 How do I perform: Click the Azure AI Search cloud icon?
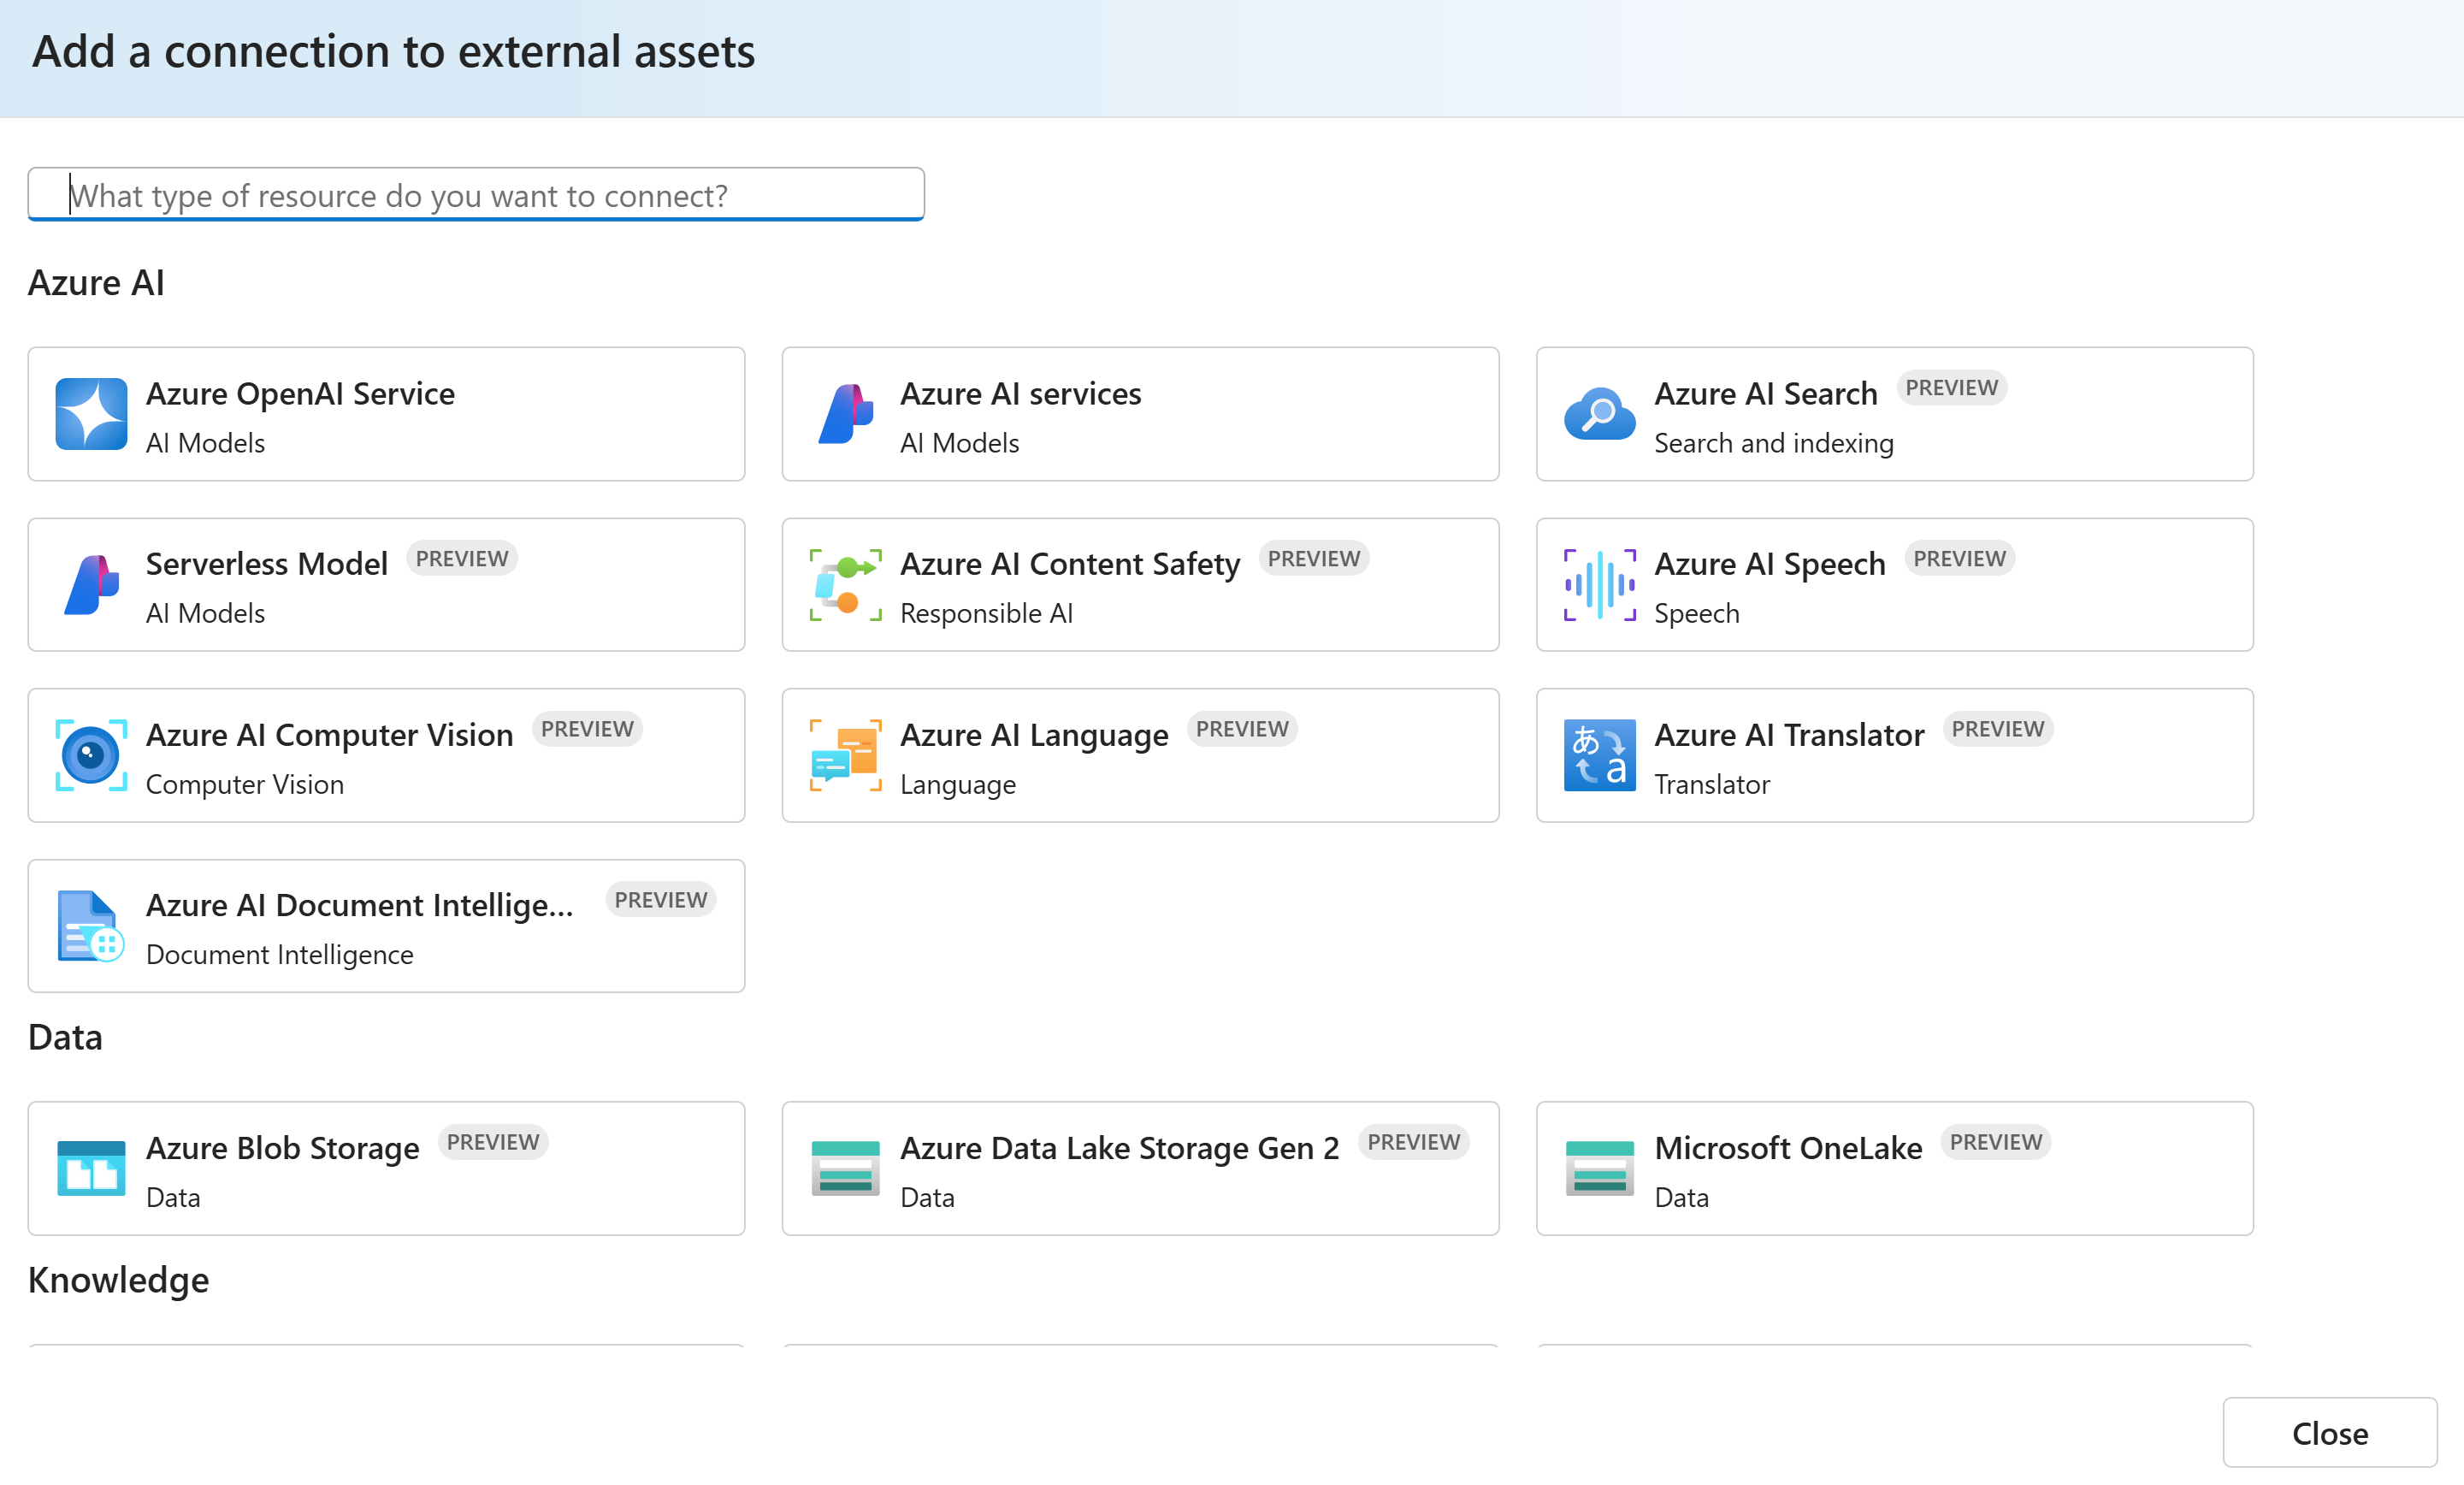(x=1599, y=414)
